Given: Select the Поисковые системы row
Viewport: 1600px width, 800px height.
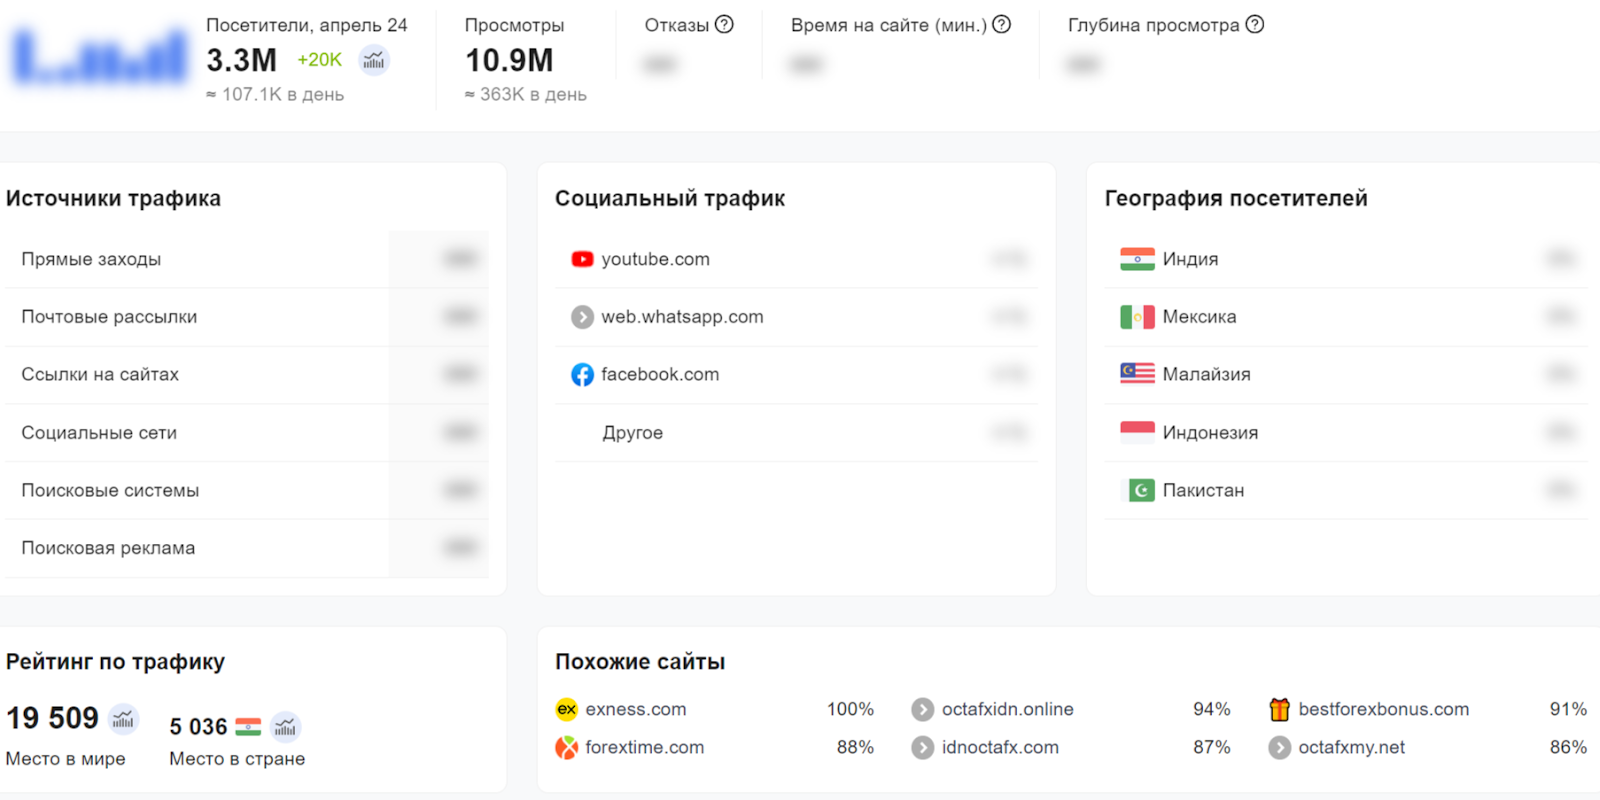Looking at the screenshot, I should [x=247, y=490].
